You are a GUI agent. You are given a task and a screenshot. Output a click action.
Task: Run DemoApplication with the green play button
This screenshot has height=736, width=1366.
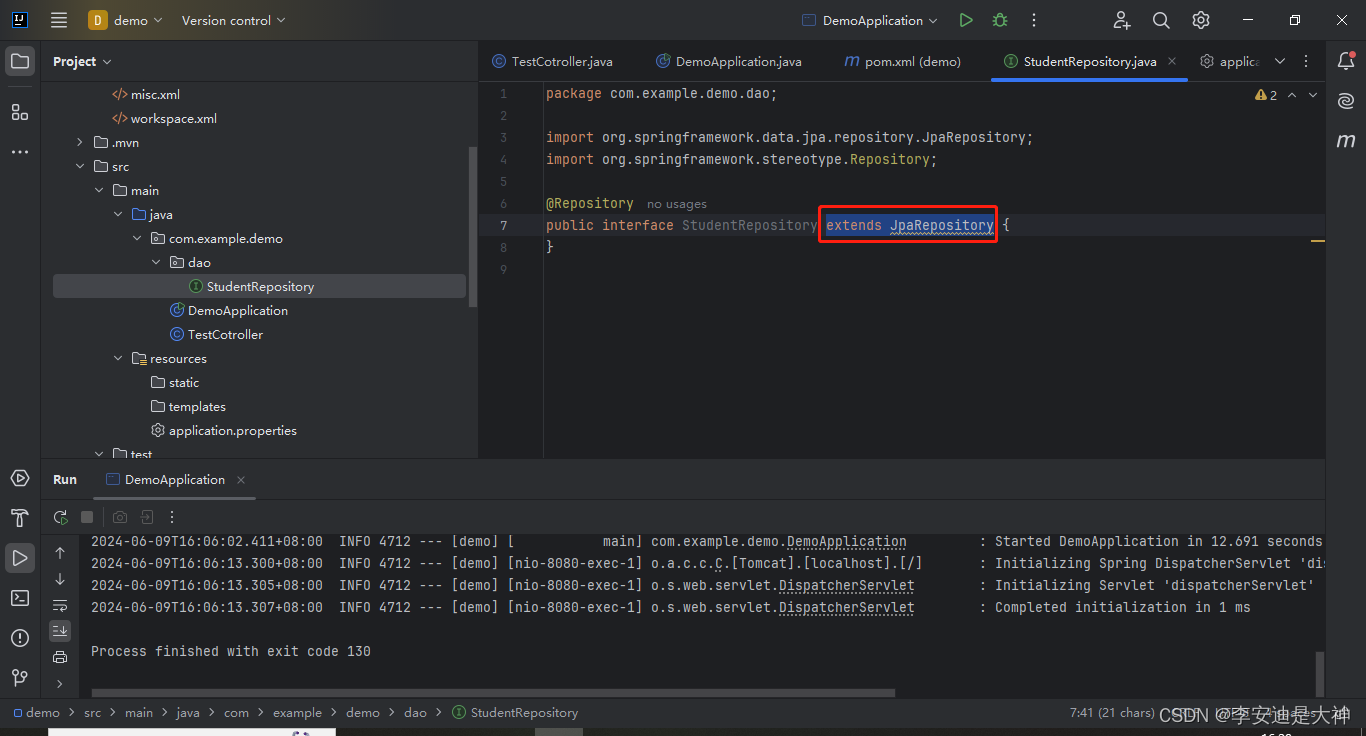tap(965, 20)
